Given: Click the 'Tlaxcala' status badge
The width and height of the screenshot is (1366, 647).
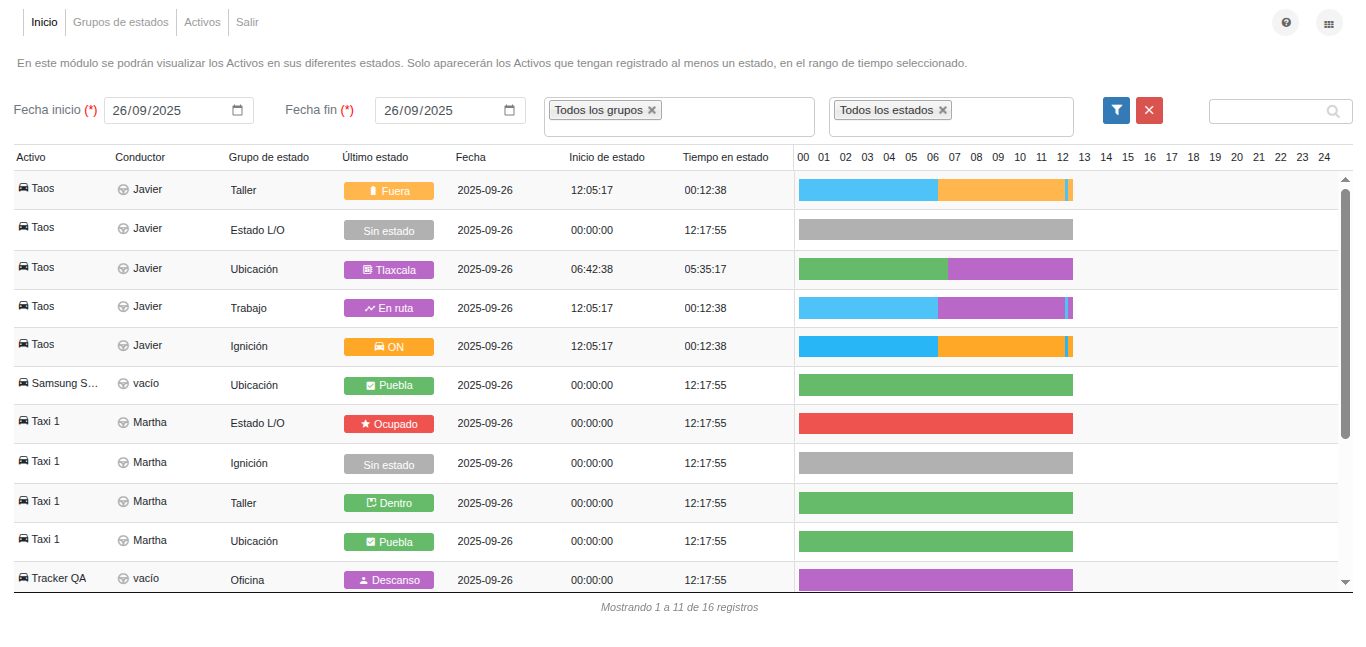Looking at the screenshot, I should [389, 270].
